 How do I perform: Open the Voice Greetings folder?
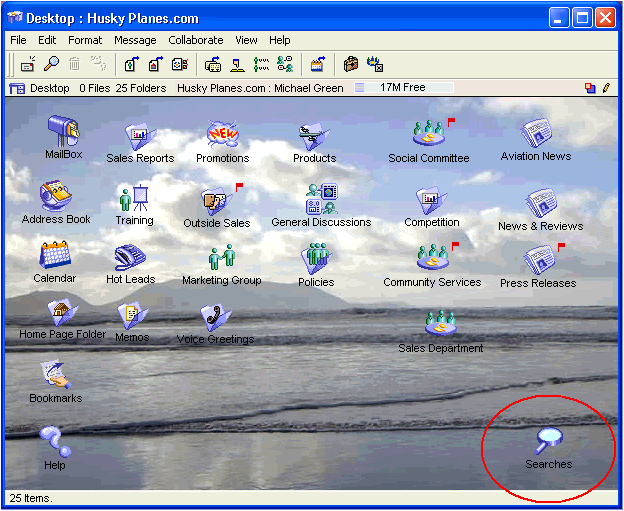pyautogui.click(x=214, y=318)
